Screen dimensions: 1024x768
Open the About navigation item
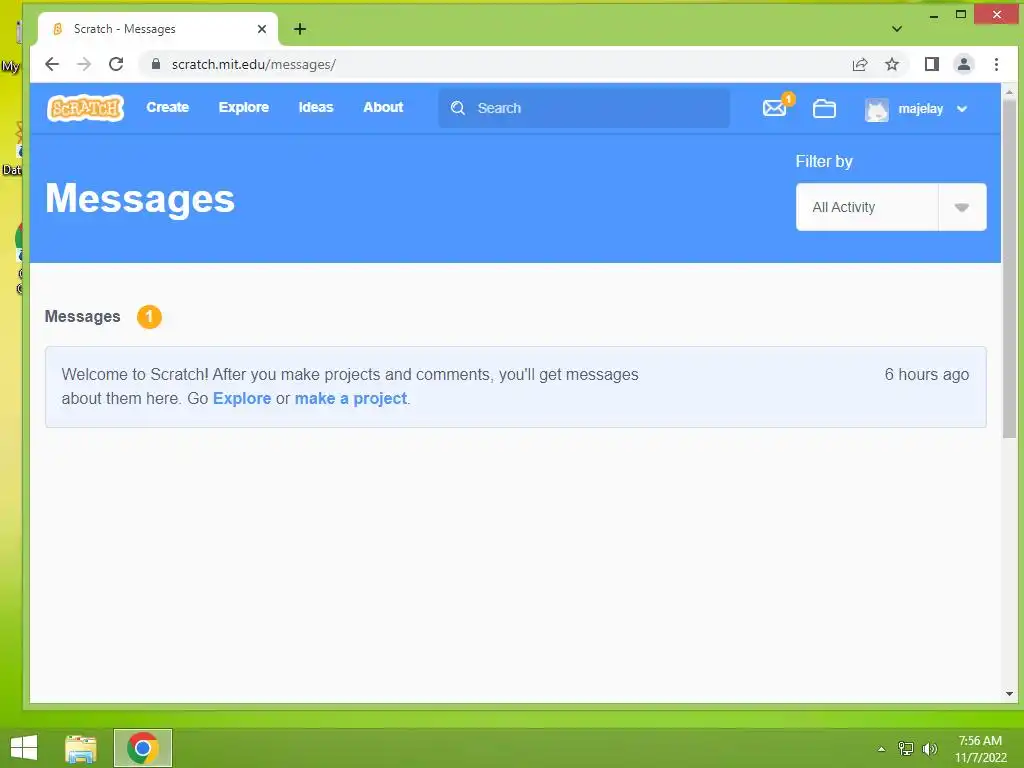[383, 107]
